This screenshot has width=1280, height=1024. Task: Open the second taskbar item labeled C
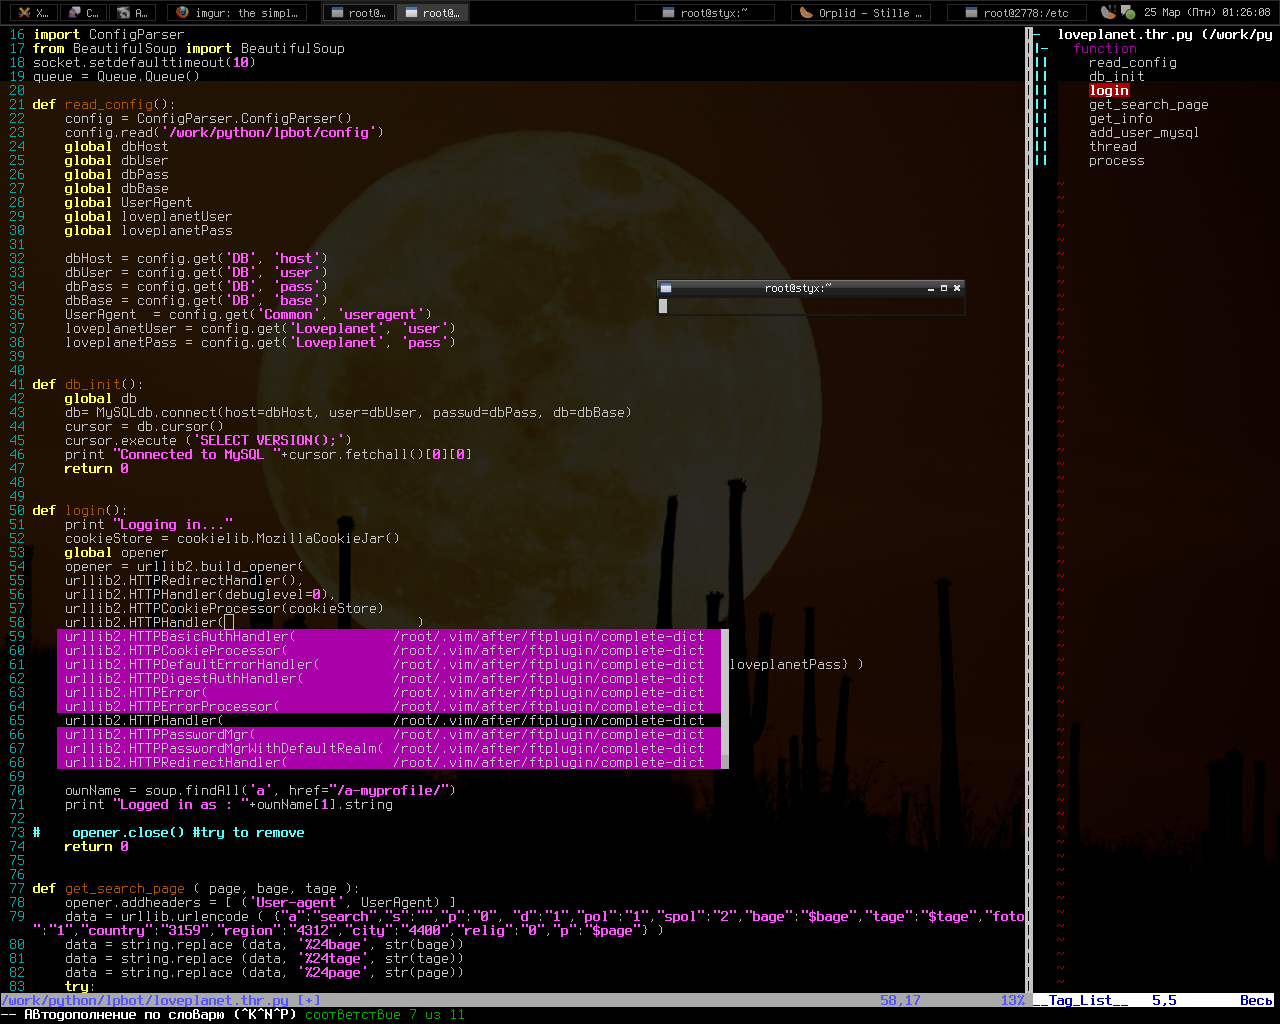point(83,13)
